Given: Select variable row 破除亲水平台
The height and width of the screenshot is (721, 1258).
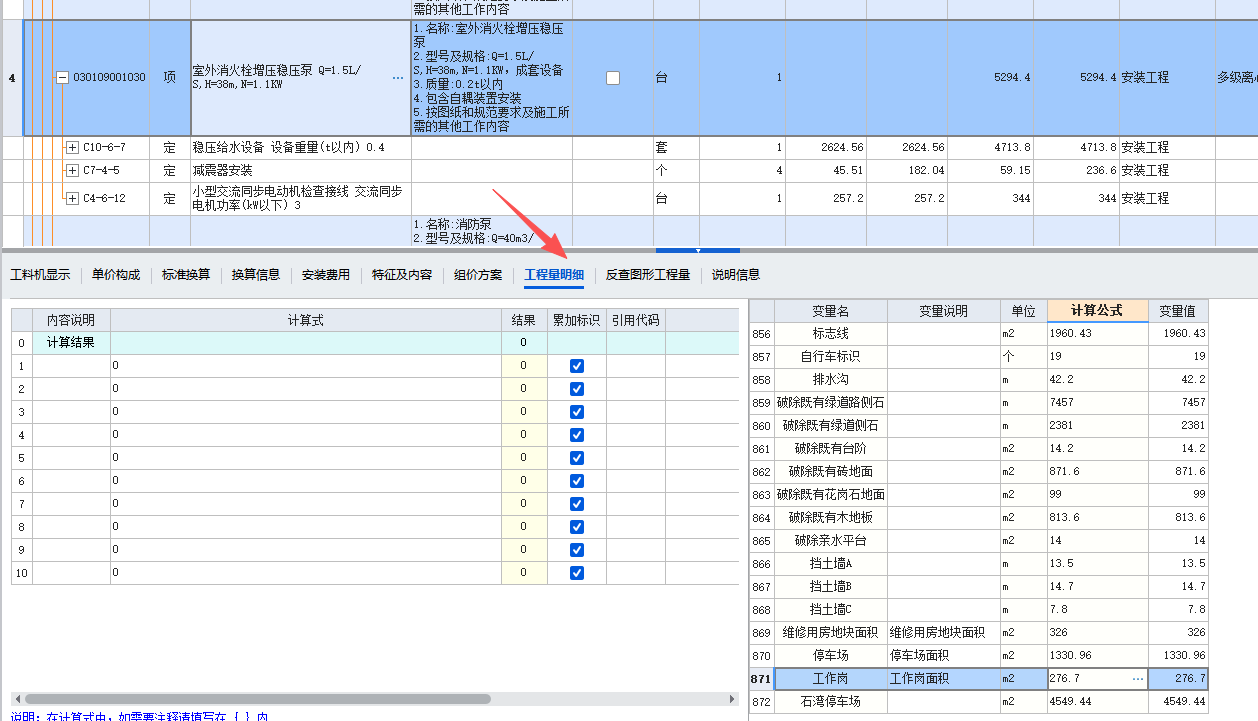Looking at the screenshot, I should (978, 541).
